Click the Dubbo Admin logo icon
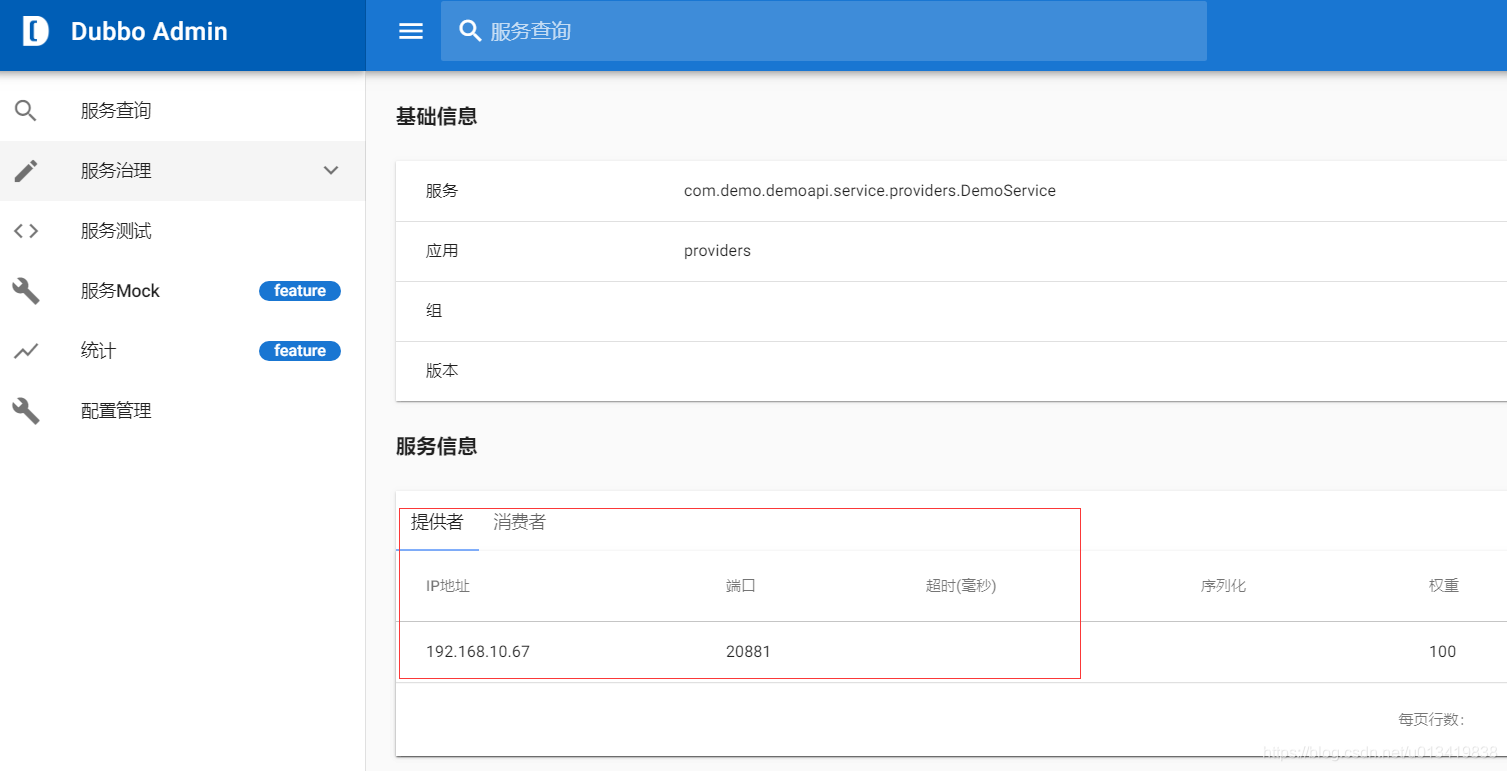This screenshot has height=771, width=1507. [x=35, y=31]
